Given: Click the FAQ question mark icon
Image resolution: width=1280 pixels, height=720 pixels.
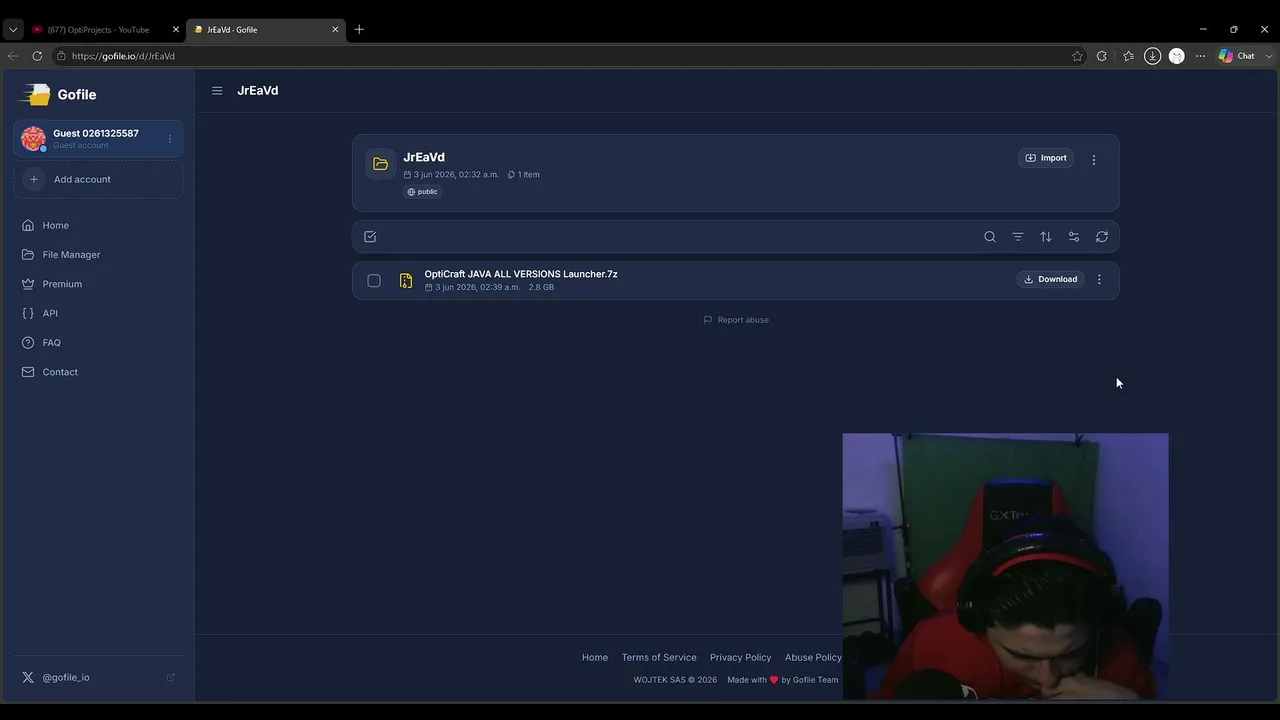Looking at the screenshot, I should 28,343.
